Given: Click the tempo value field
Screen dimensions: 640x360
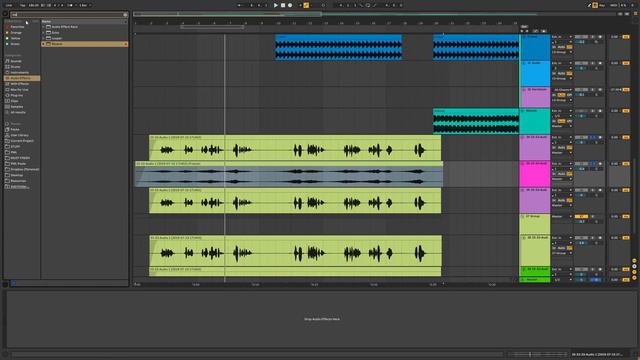Looking at the screenshot, I should (33, 5).
